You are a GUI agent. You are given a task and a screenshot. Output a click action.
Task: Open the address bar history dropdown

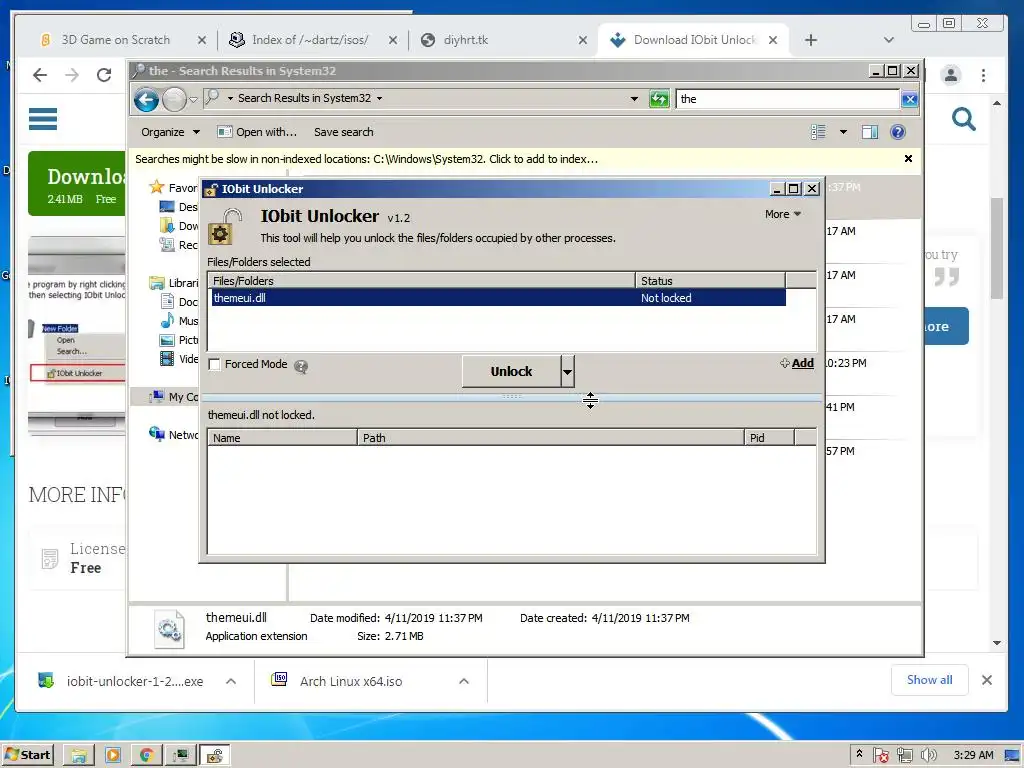[634, 99]
